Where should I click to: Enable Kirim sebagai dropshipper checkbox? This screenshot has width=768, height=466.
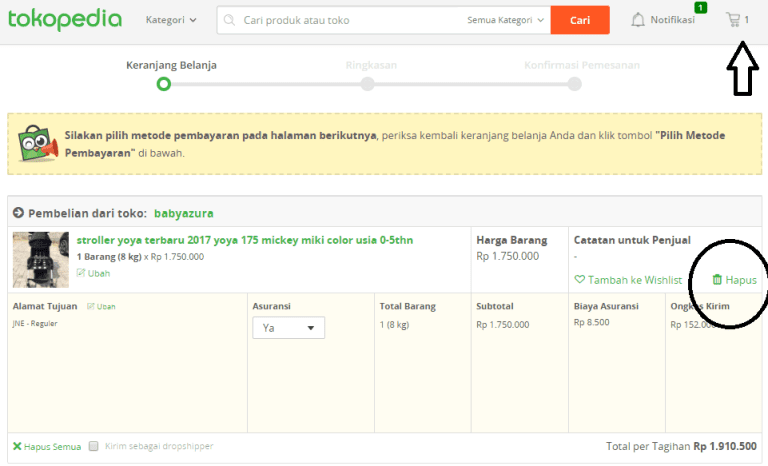(94, 446)
